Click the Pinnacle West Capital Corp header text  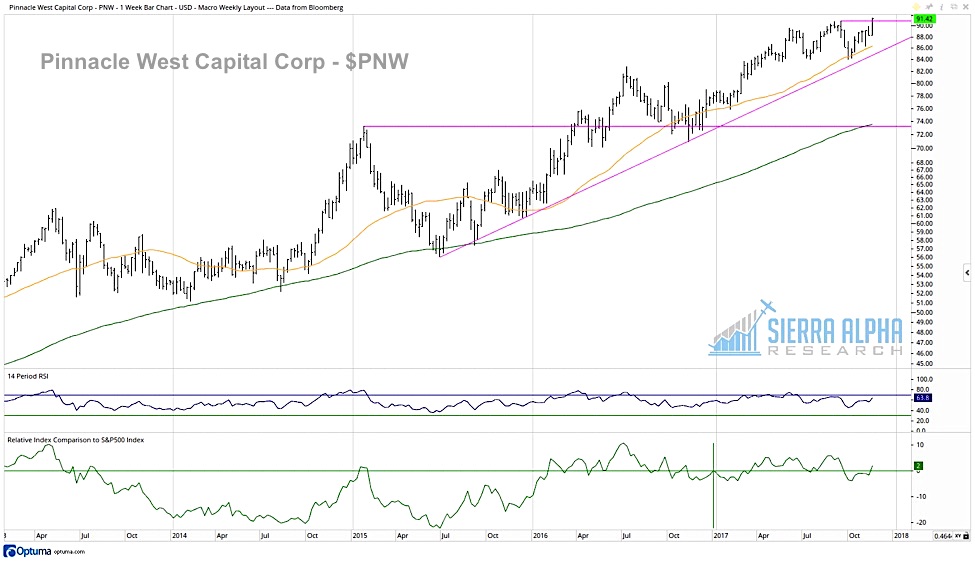pos(176,8)
